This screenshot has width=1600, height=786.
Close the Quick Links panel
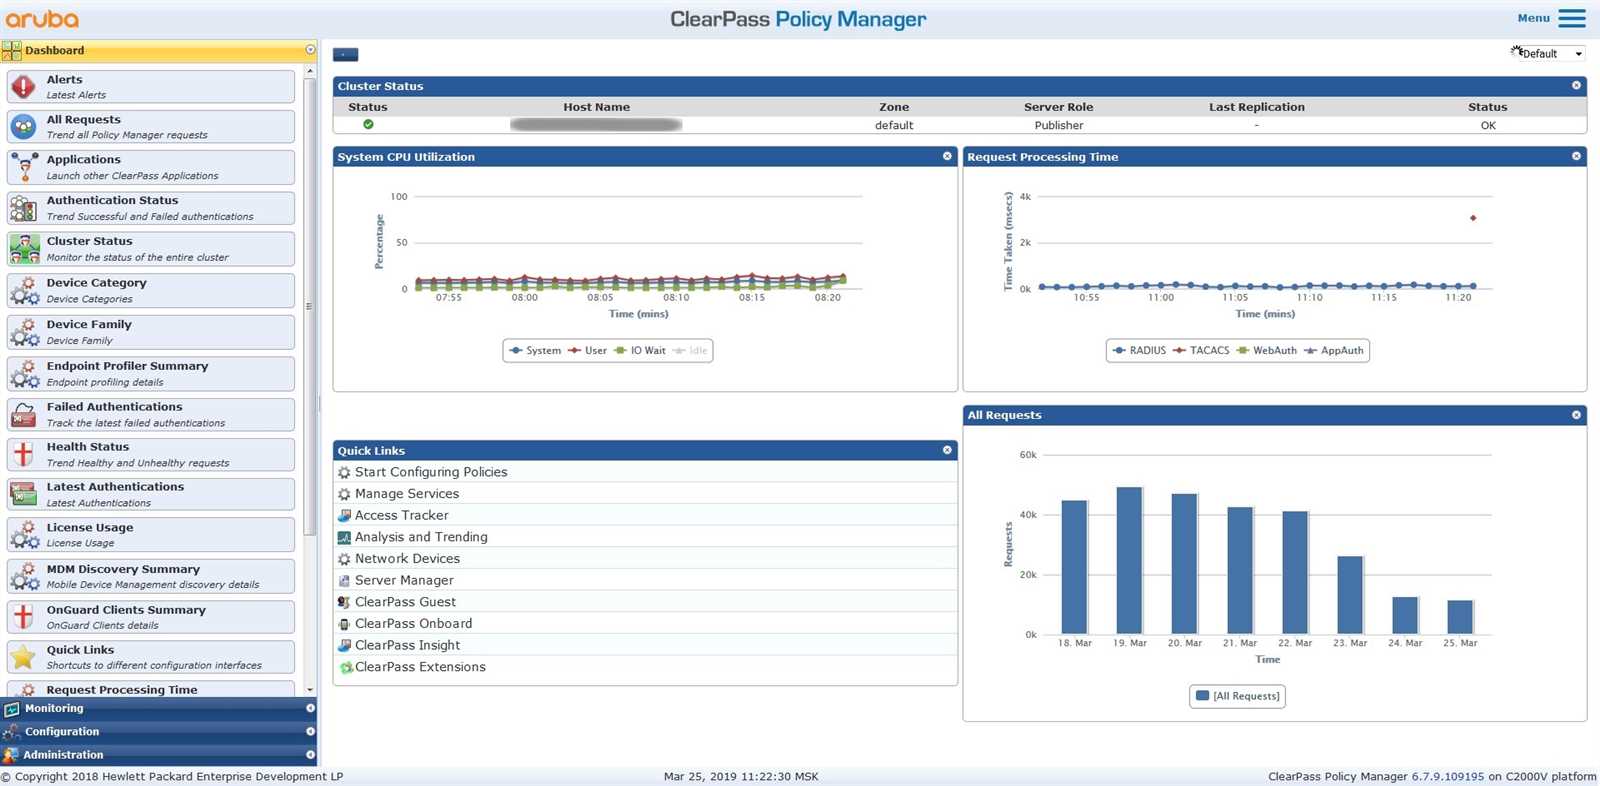pyautogui.click(x=947, y=450)
